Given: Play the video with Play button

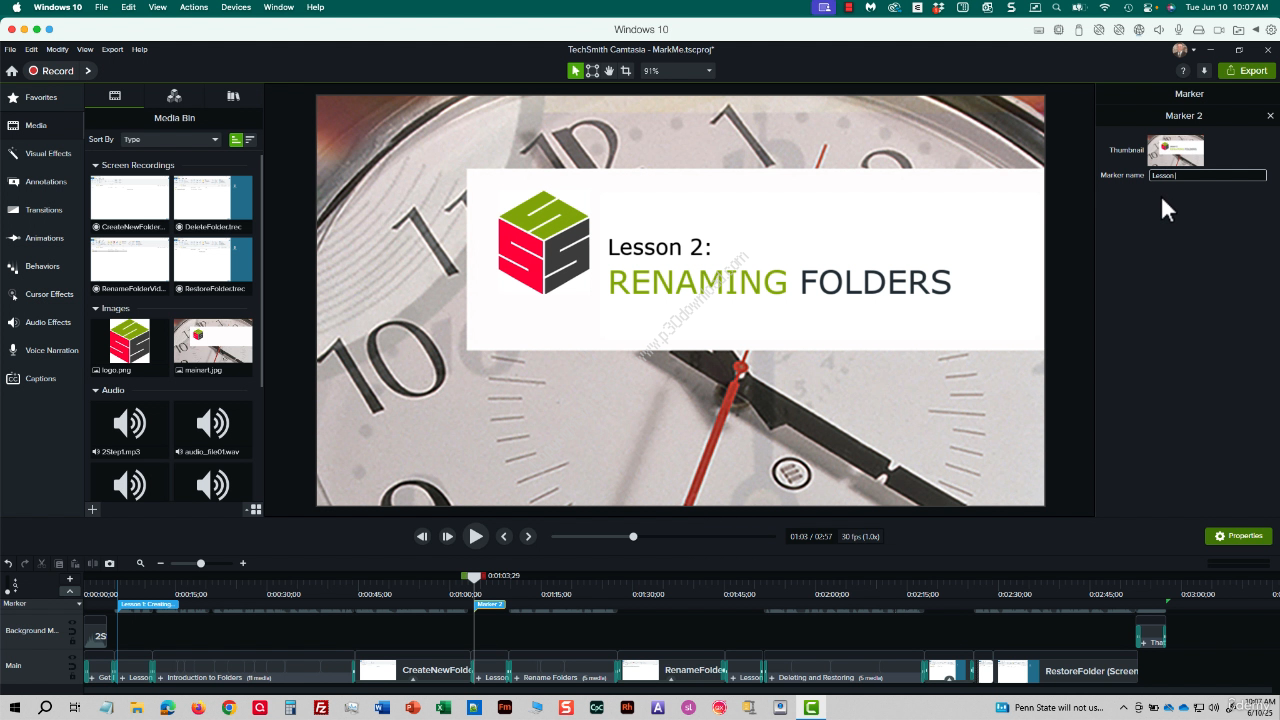Looking at the screenshot, I should (476, 536).
